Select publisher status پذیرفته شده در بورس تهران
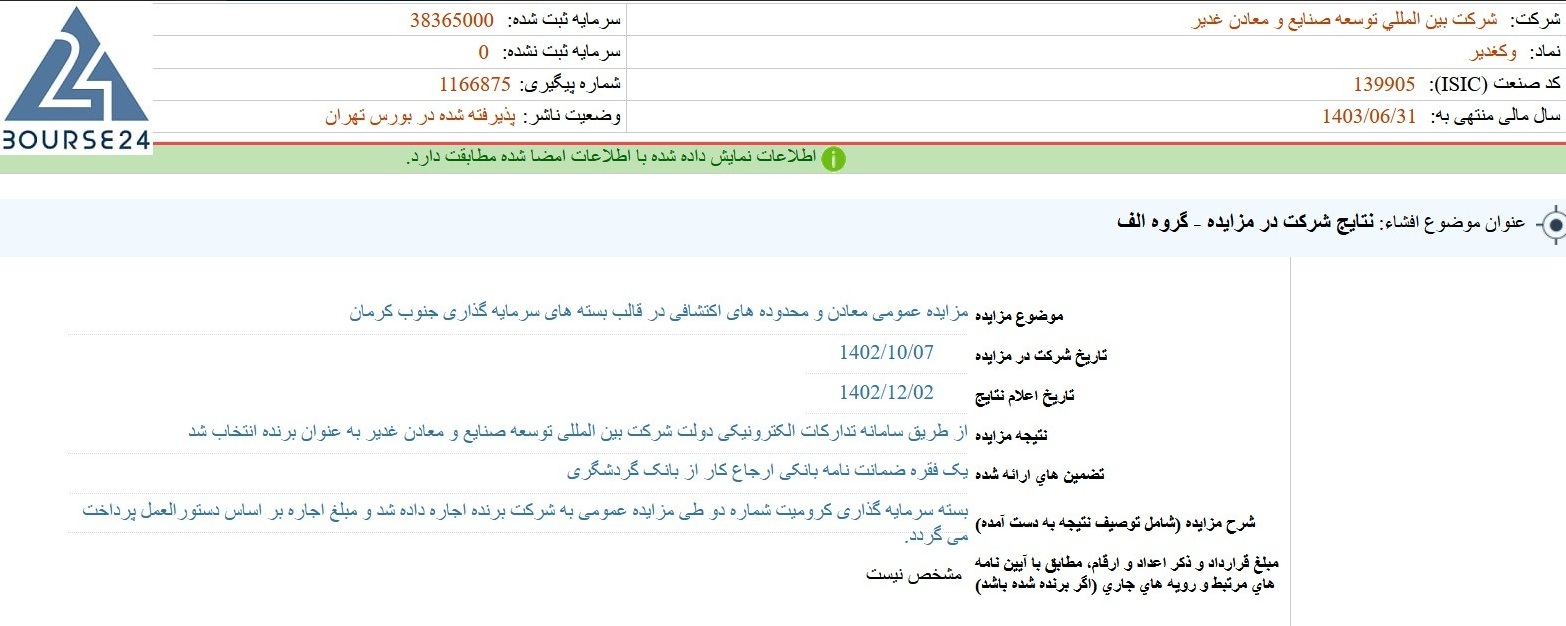 pos(420,116)
